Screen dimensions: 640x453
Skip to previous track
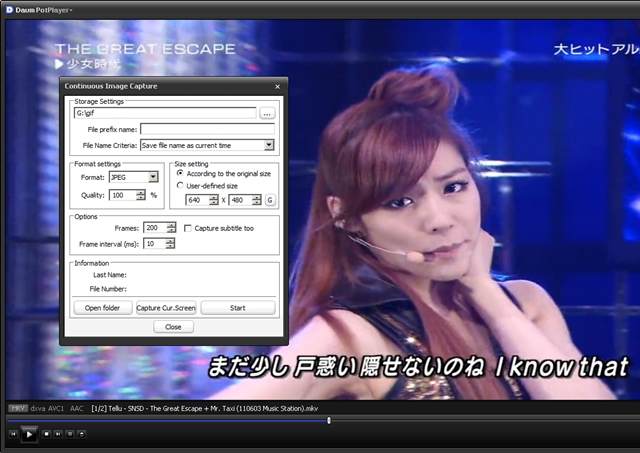13,434
